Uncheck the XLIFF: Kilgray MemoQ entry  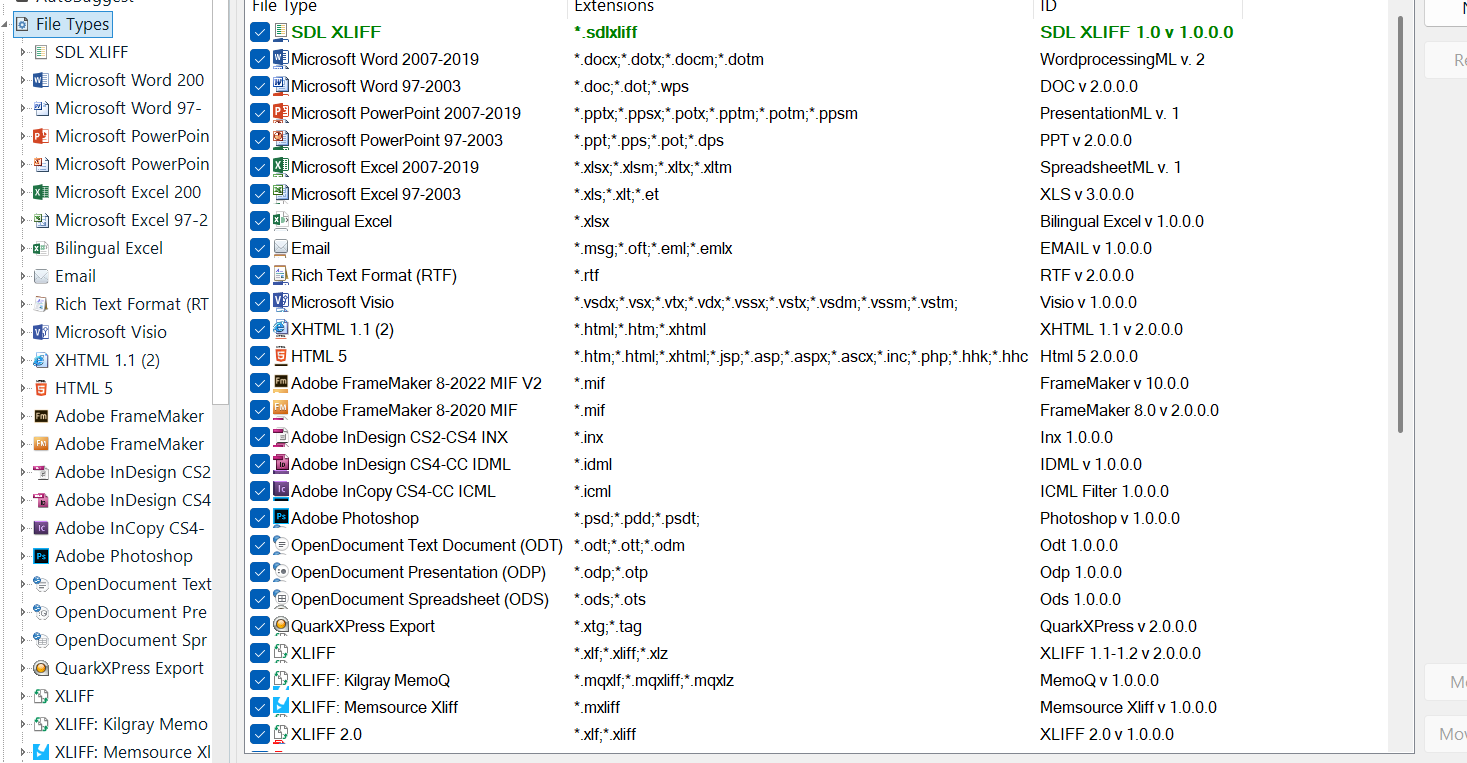pyautogui.click(x=259, y=680)
